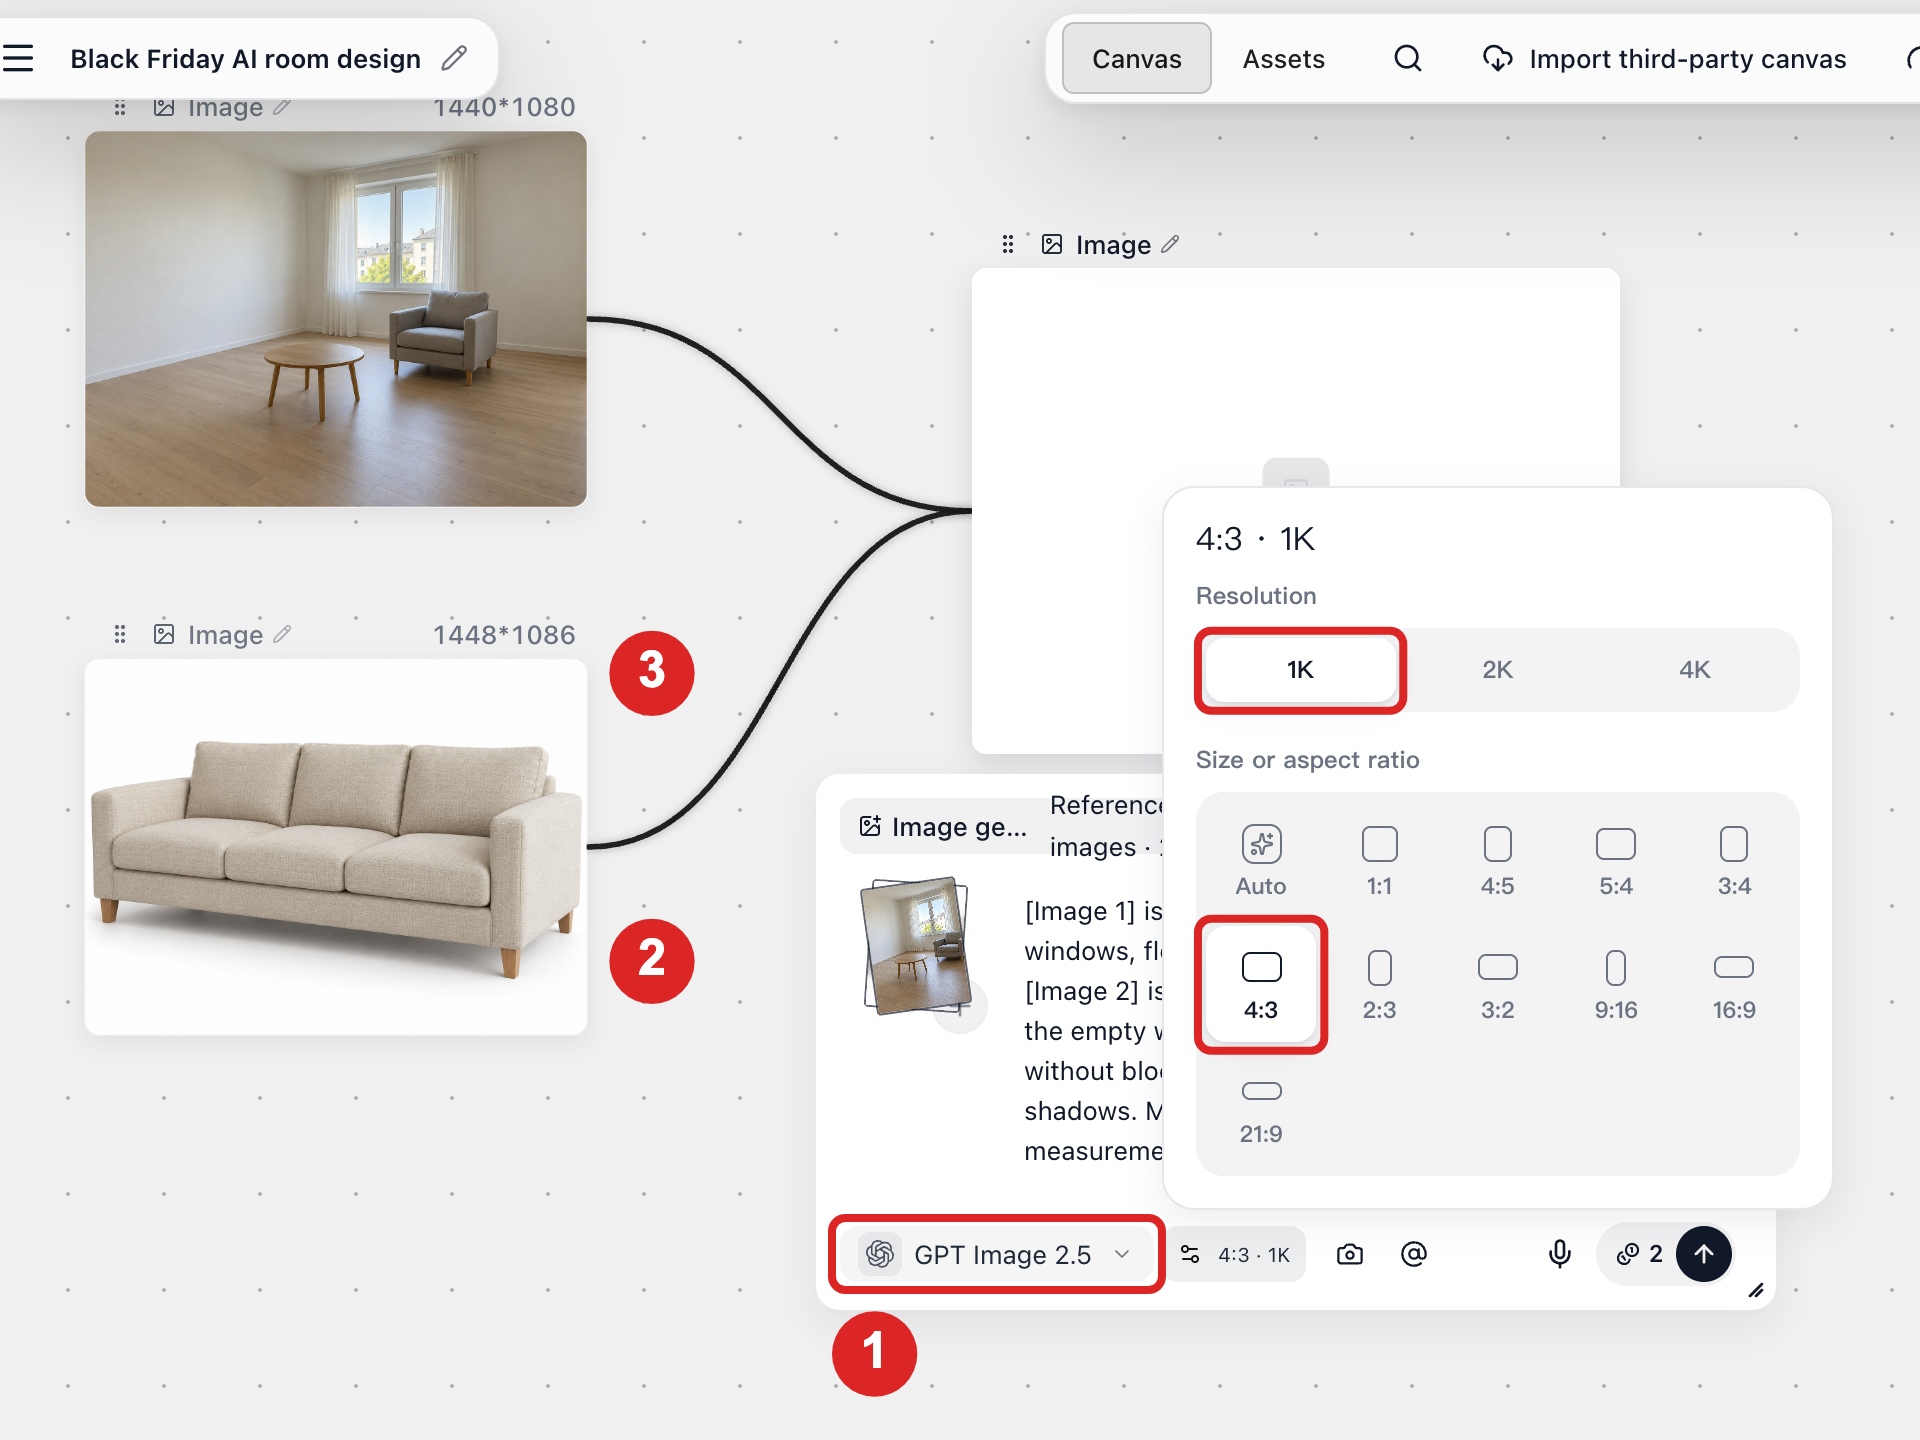The image size is (1920, 1440).
Task: Click the microphone icon
Action: click(x=1559, y=1254)
